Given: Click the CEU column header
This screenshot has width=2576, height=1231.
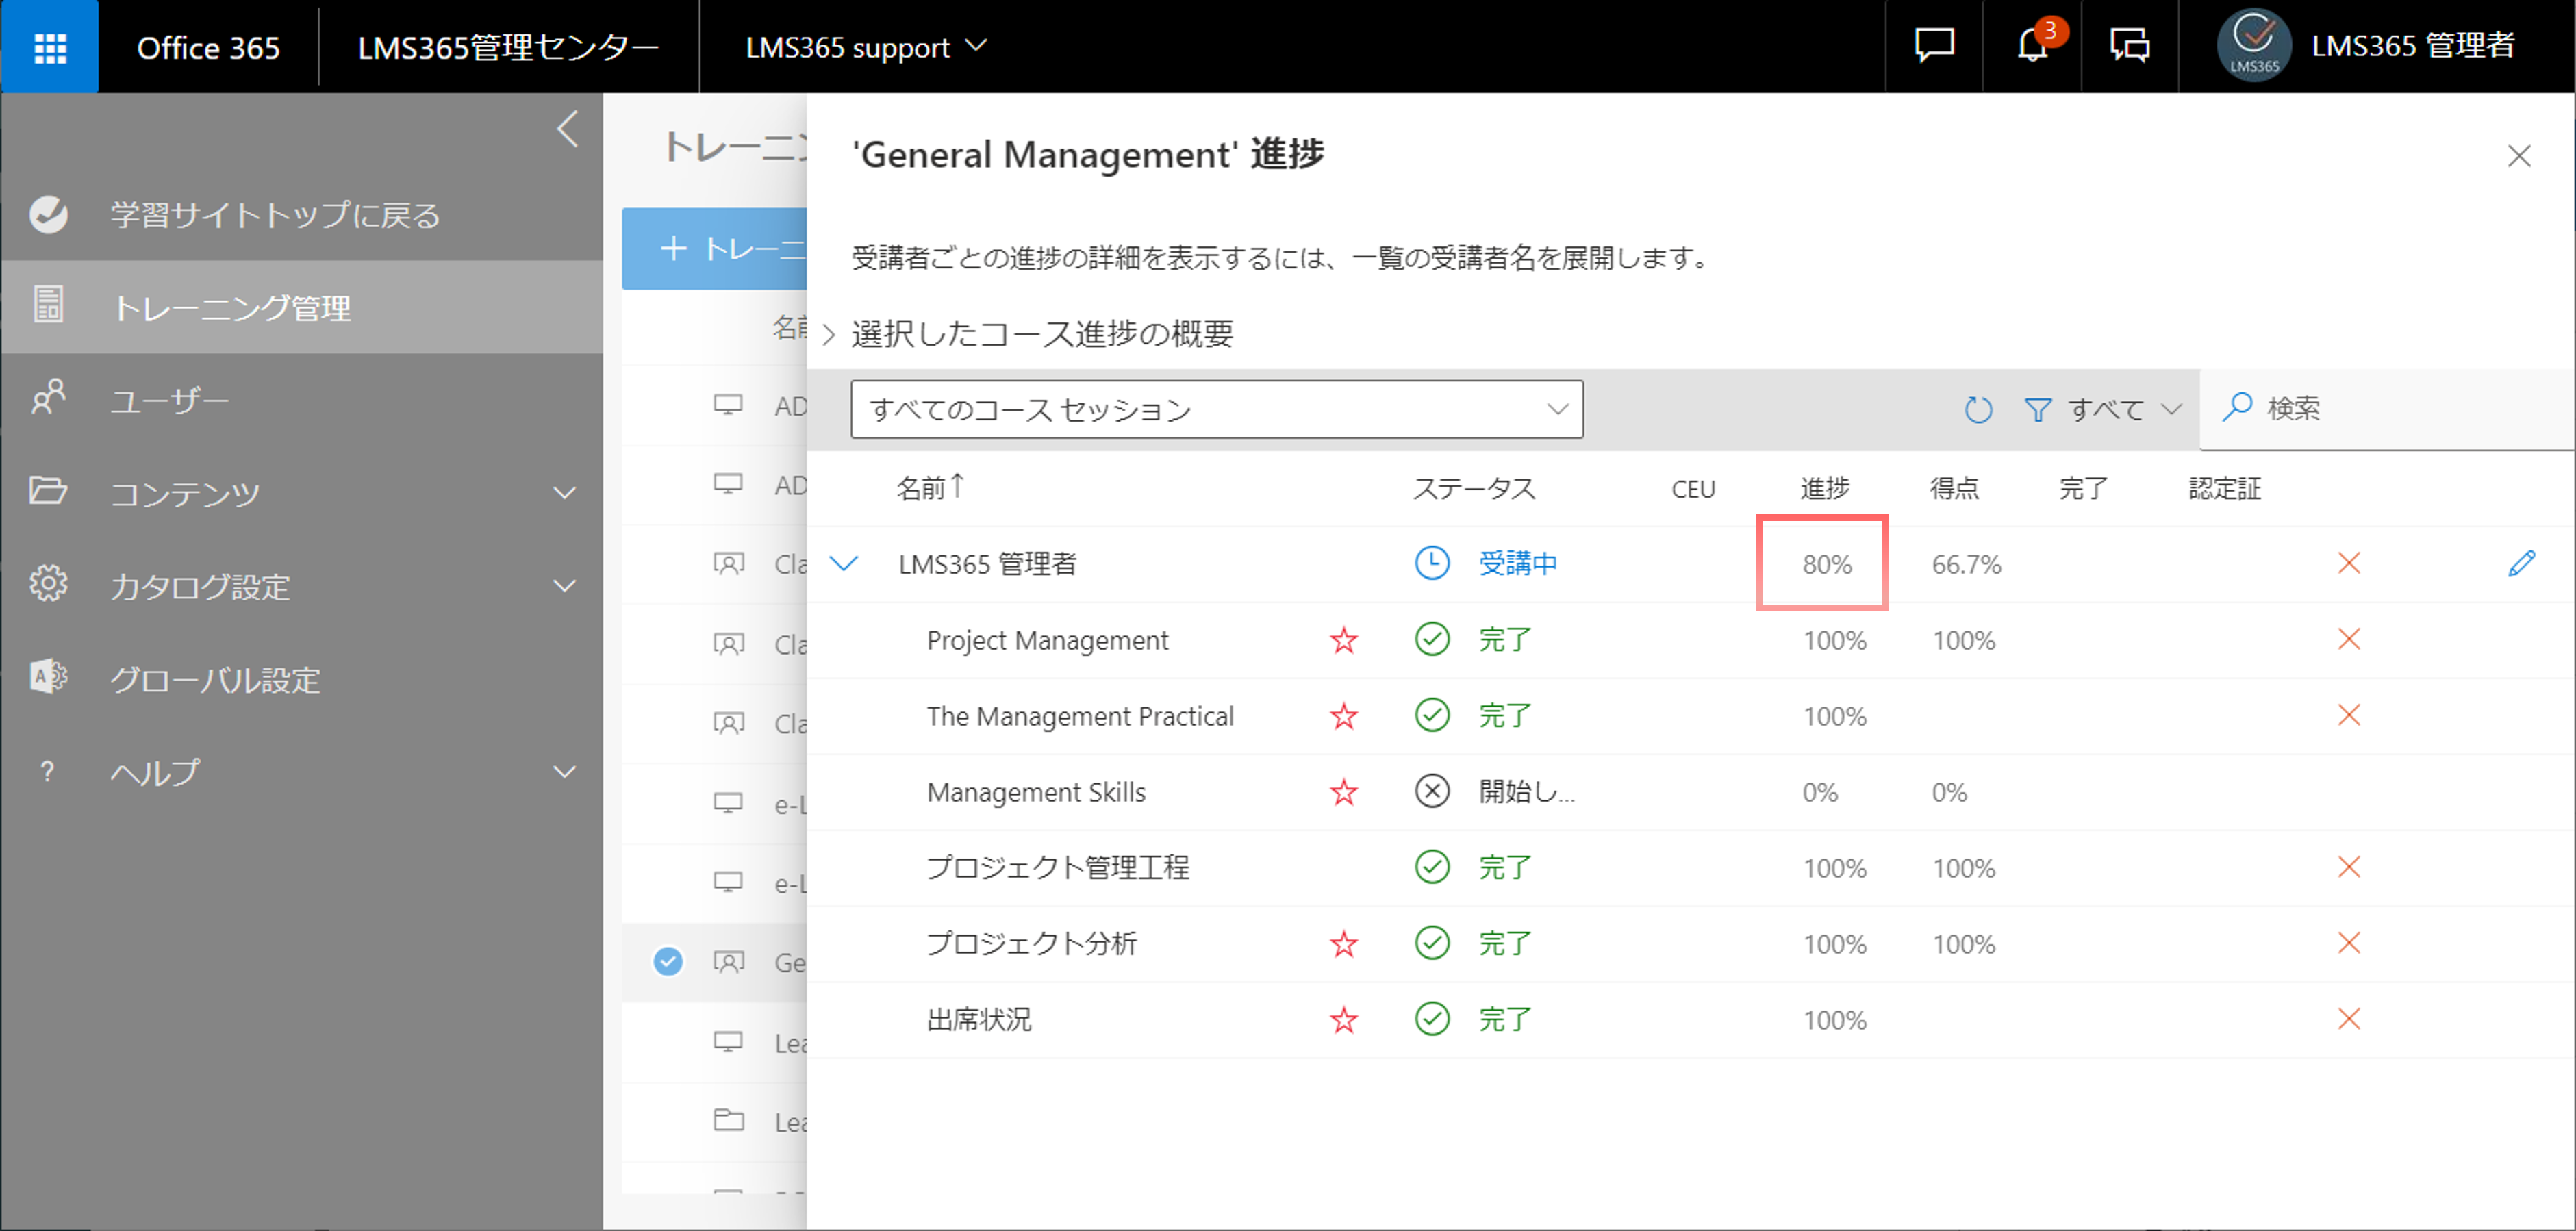Looking at the screenshot, I should click(x=1693, y=489).
